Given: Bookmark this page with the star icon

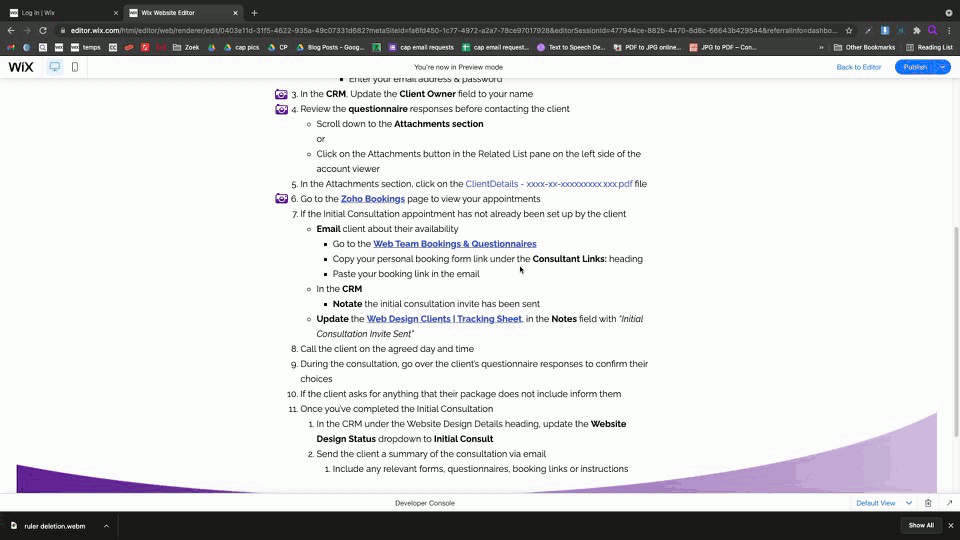Looking at the screenshot, I should [849, 30].
